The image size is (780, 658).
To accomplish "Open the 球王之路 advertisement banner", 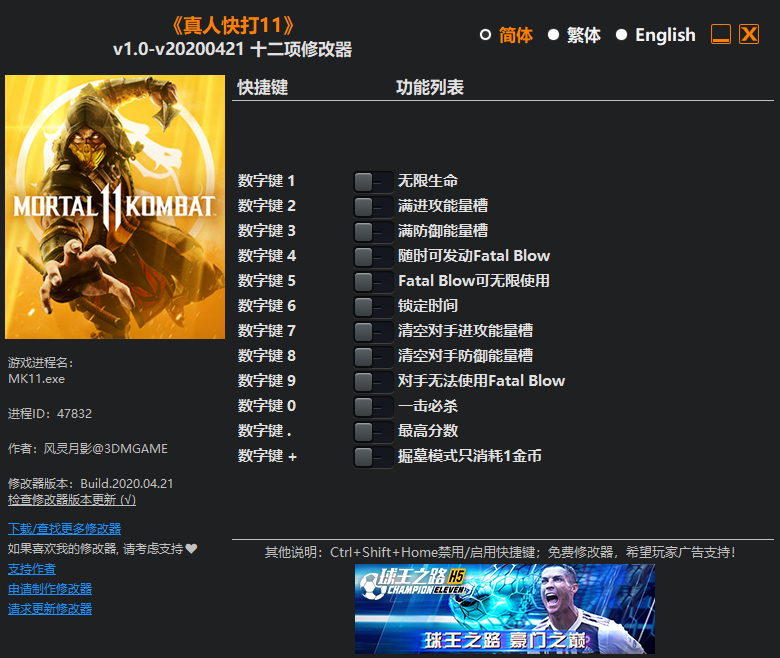I will [505, 609].
